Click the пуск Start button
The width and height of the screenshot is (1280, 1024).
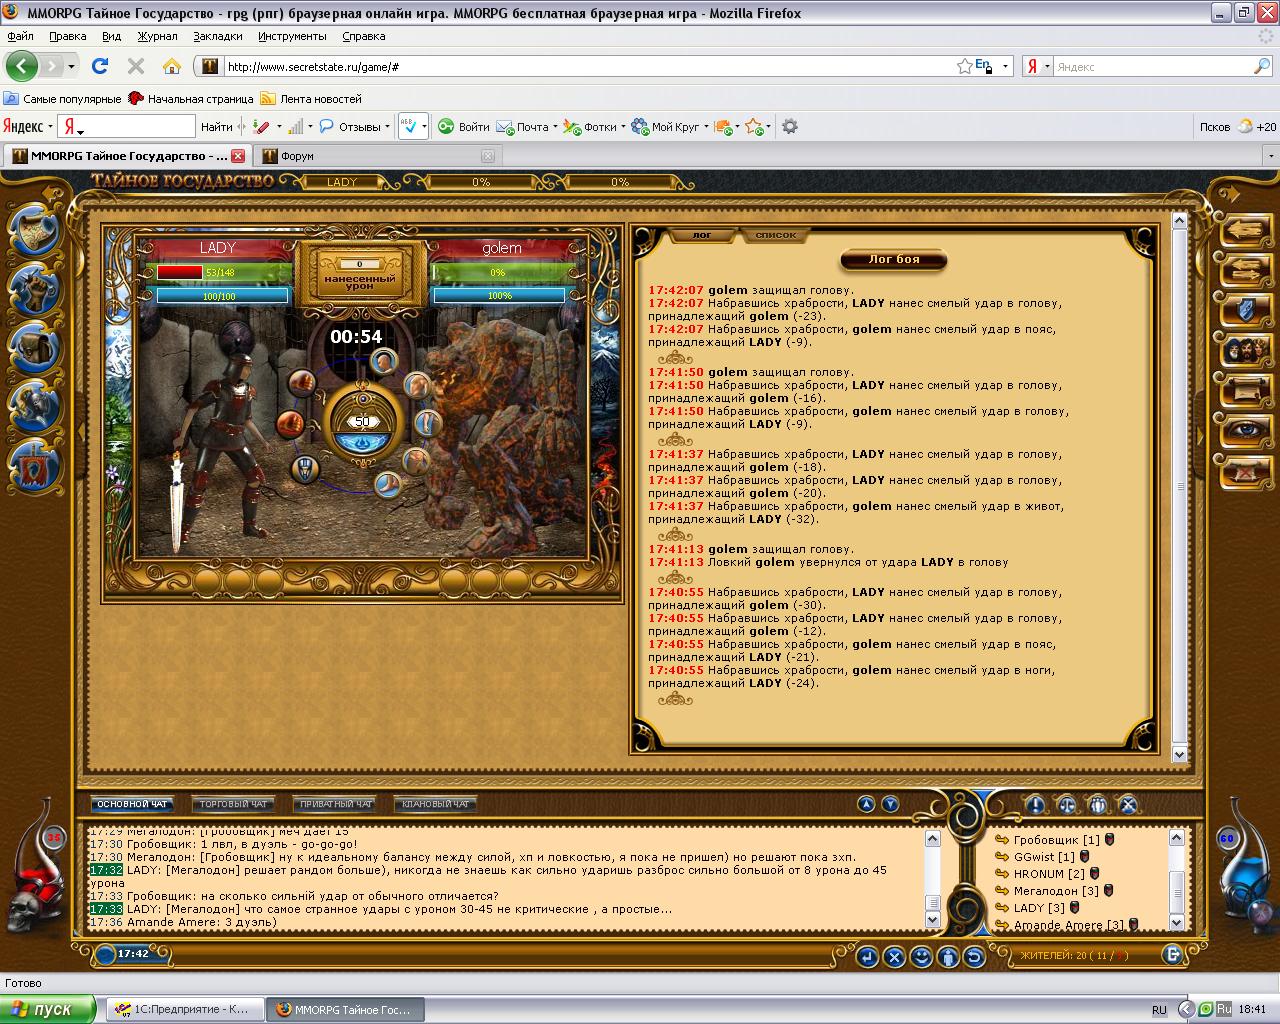click(x=48, y=1009)
